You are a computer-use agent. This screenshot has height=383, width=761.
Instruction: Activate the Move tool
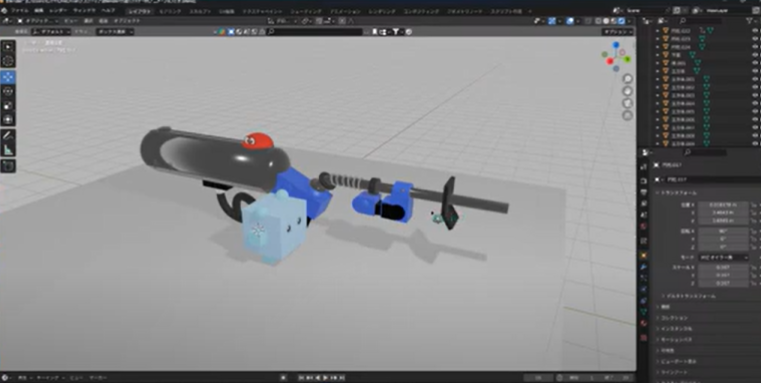point(8,77)
